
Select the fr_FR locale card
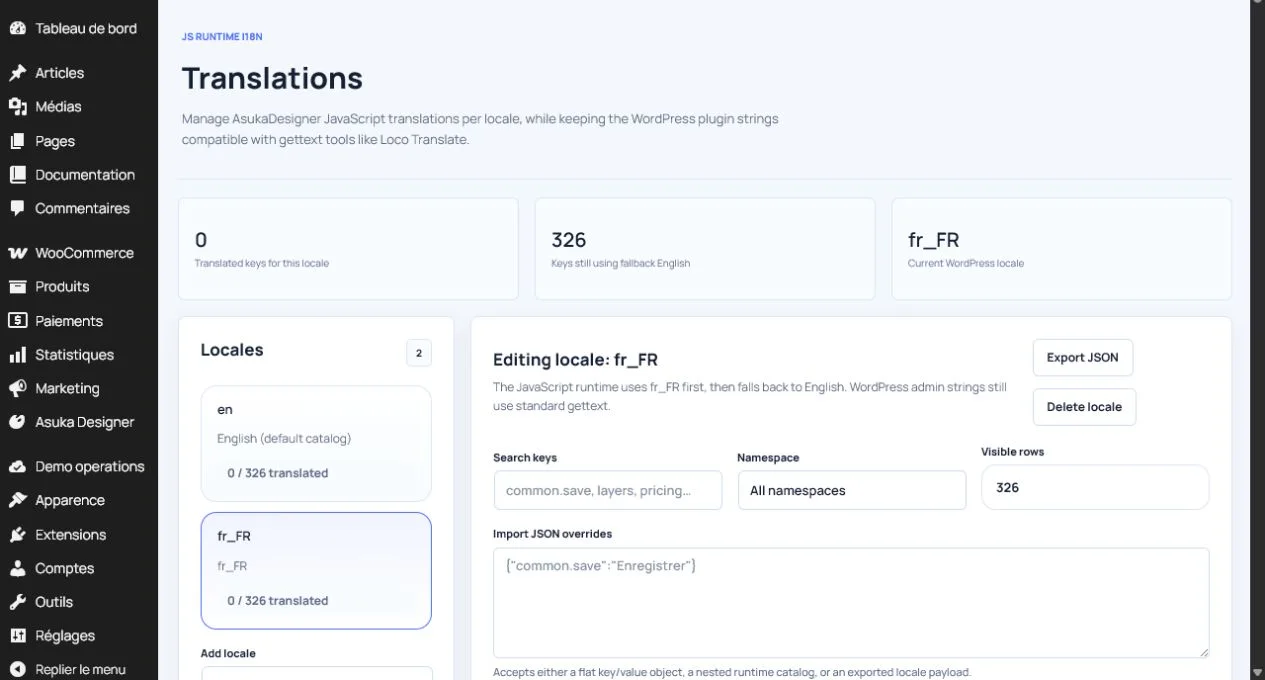click(316, 570)
